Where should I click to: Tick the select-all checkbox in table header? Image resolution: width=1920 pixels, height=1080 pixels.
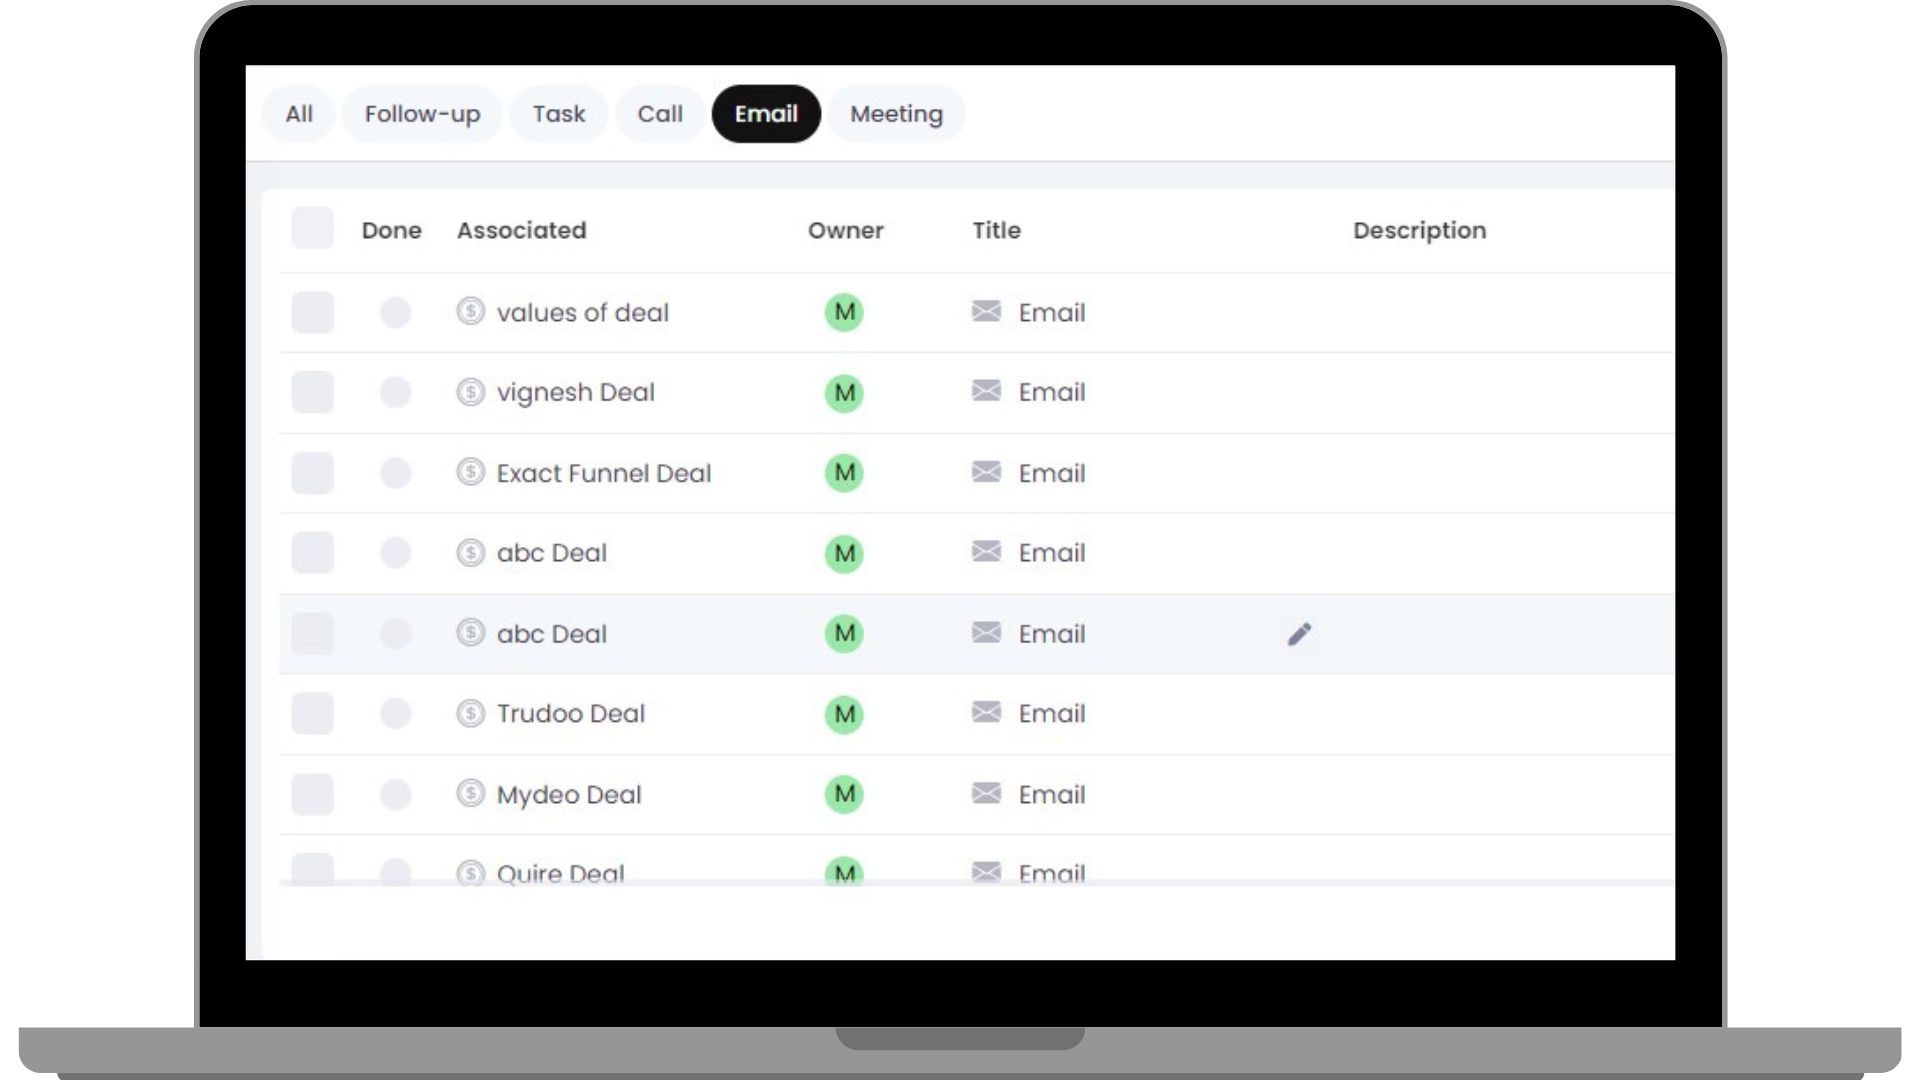click(x=312, y=229)
